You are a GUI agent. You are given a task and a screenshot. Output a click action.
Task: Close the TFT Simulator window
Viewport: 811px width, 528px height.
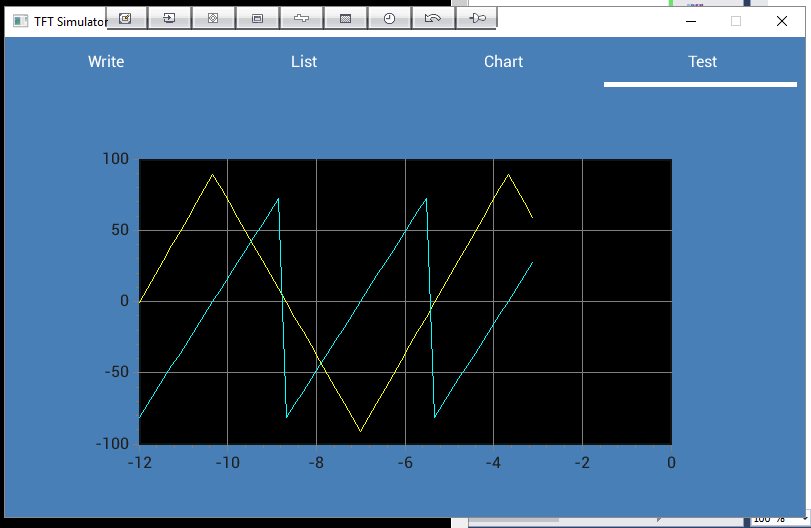click(x=782, y=21)
